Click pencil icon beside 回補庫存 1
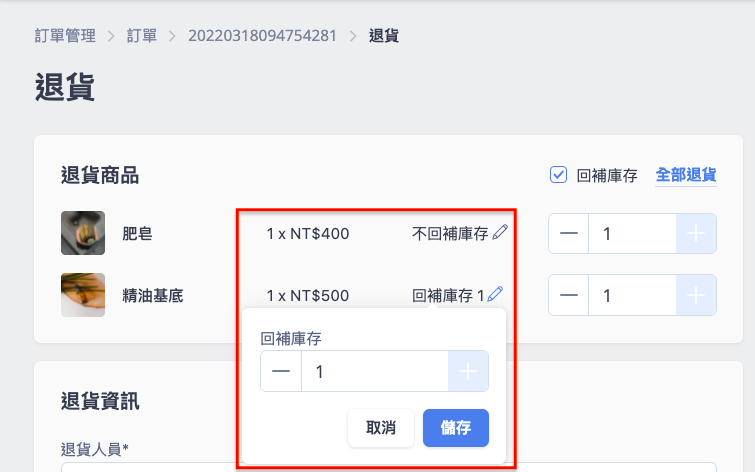755x472 pixels. tap(495, 294)
